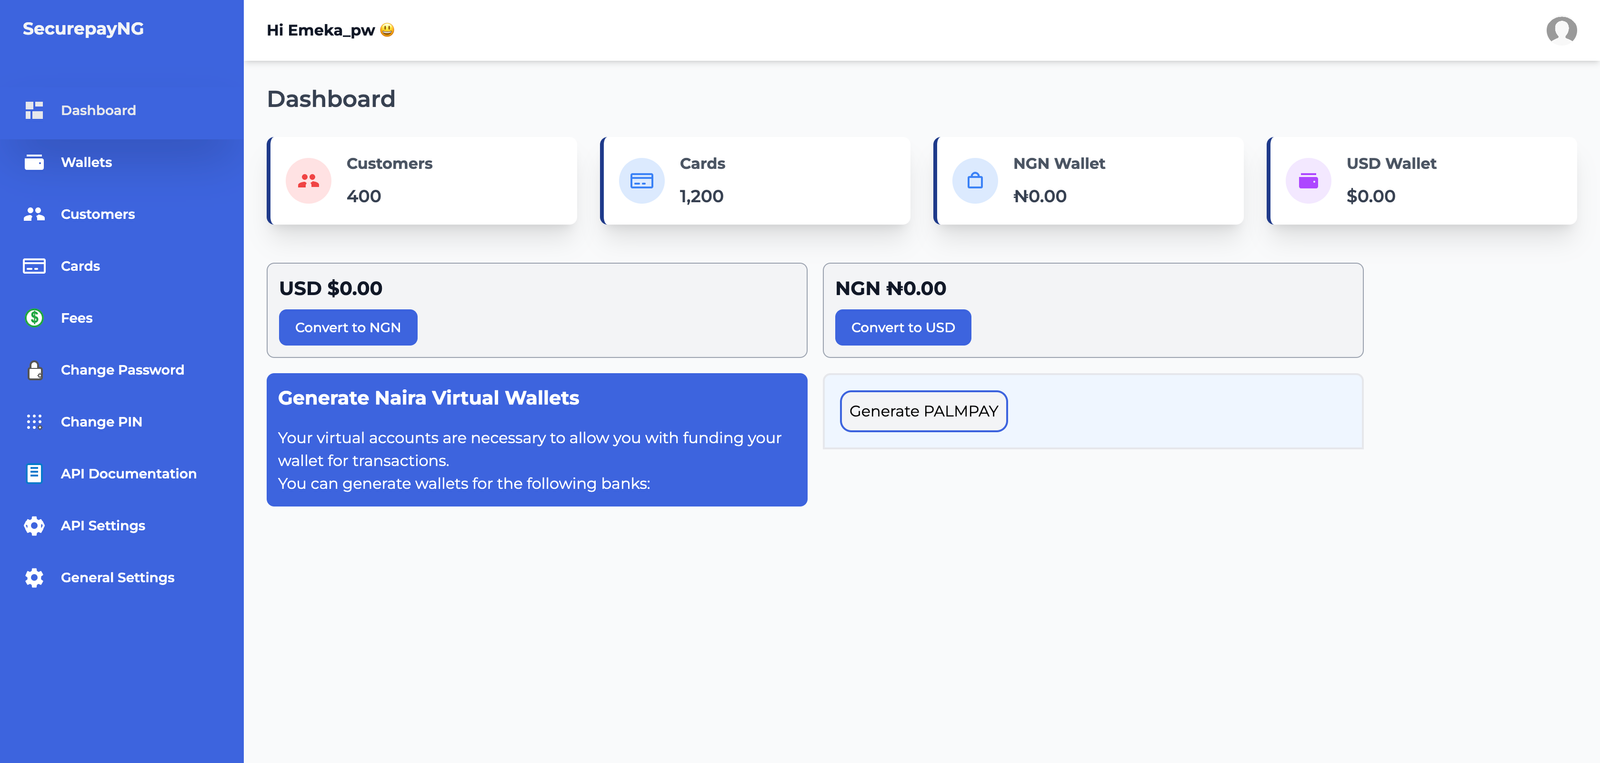Select the red Customers card icon
Viewport: 1600px width, 763px height.
click(309, 181)
